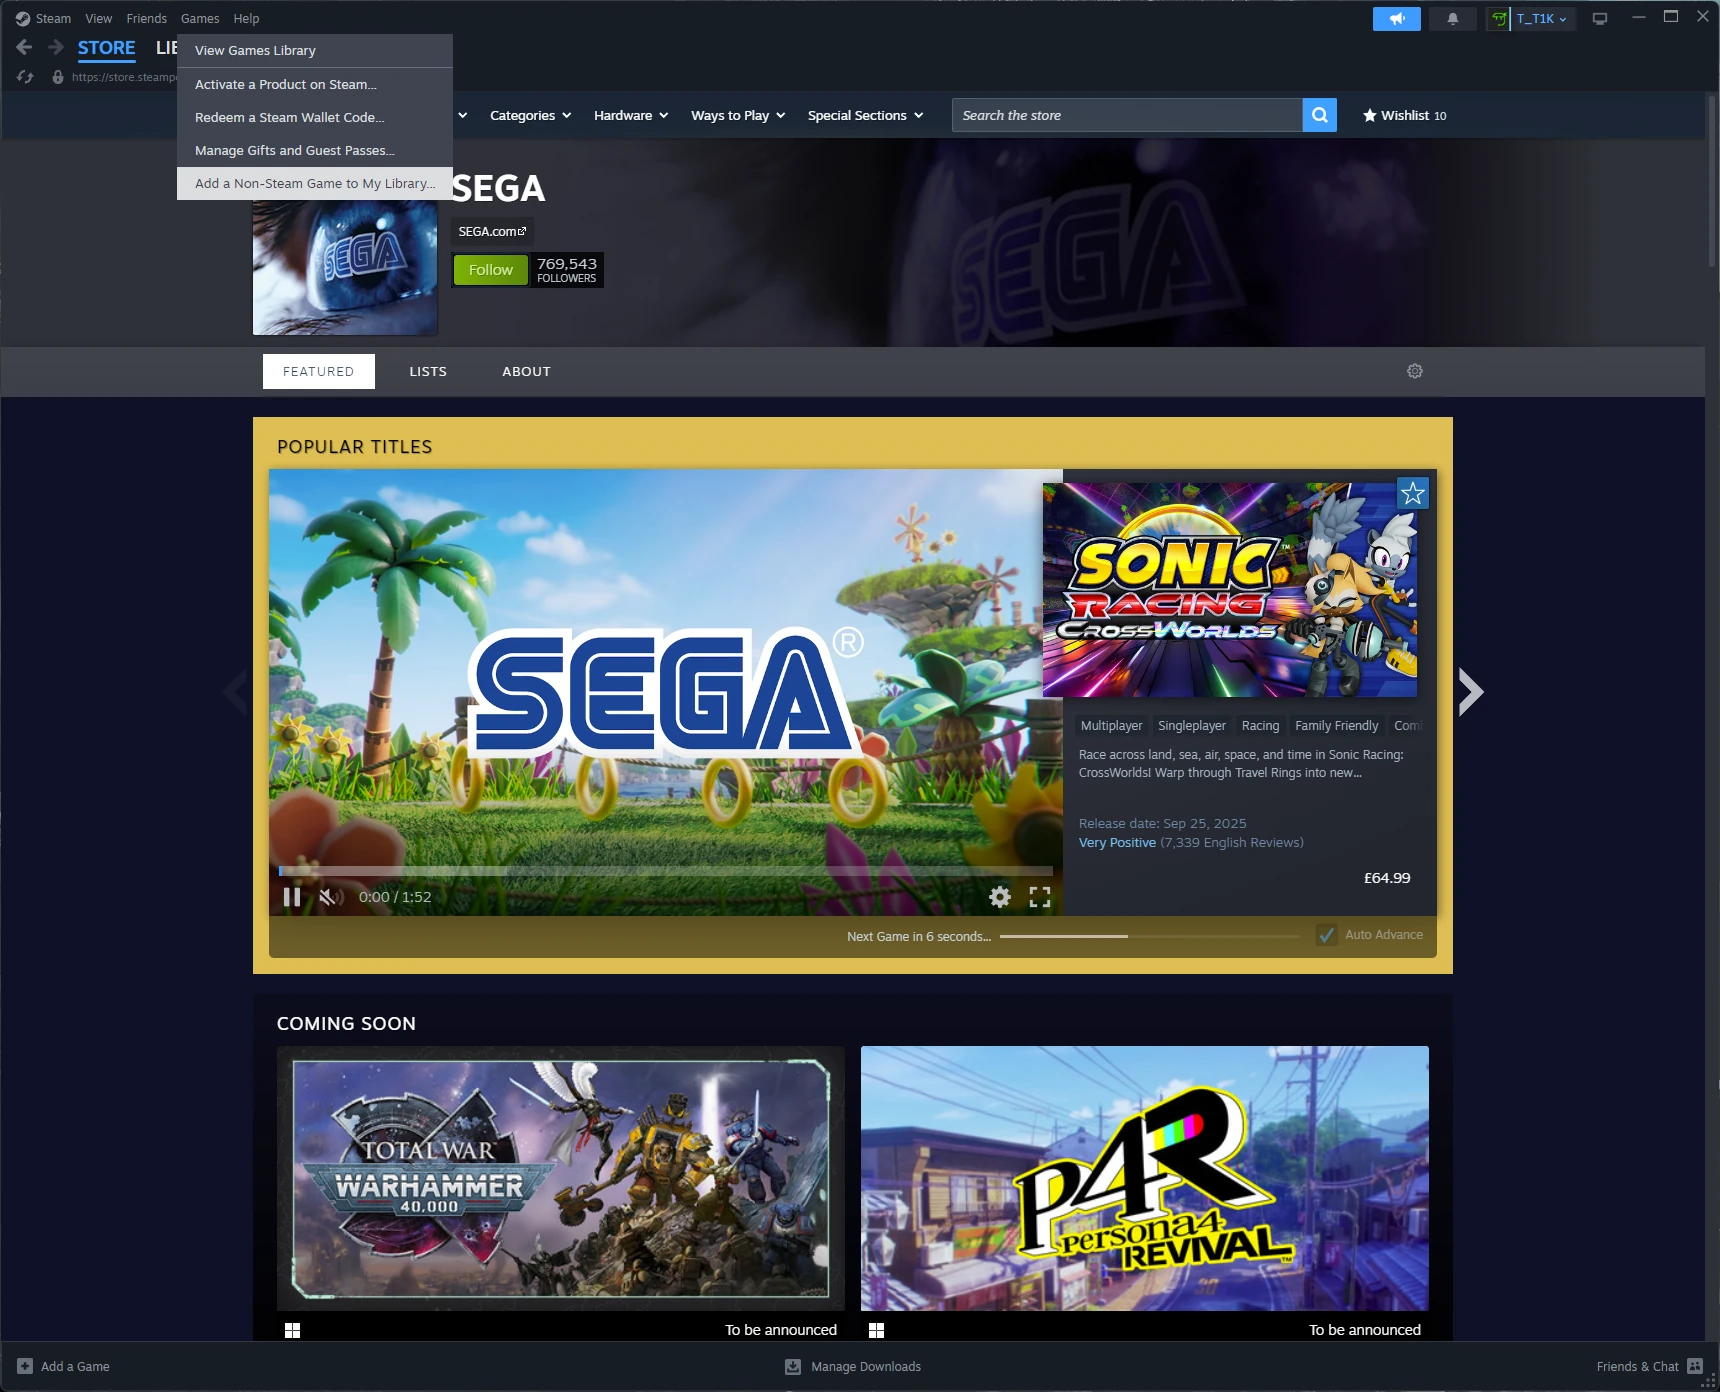Screen dimensions: 1720x1392
Task: Open the Help menu
Action: [x=245, y=18]
